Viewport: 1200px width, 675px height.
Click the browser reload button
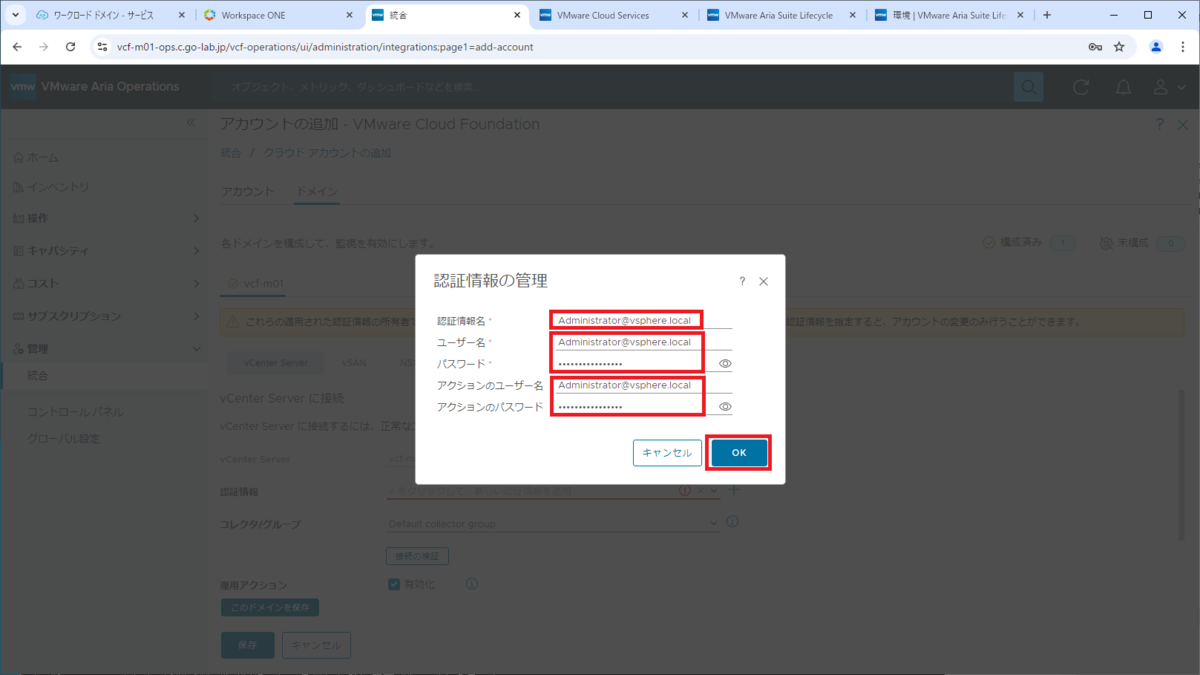[x=70, y=47]
